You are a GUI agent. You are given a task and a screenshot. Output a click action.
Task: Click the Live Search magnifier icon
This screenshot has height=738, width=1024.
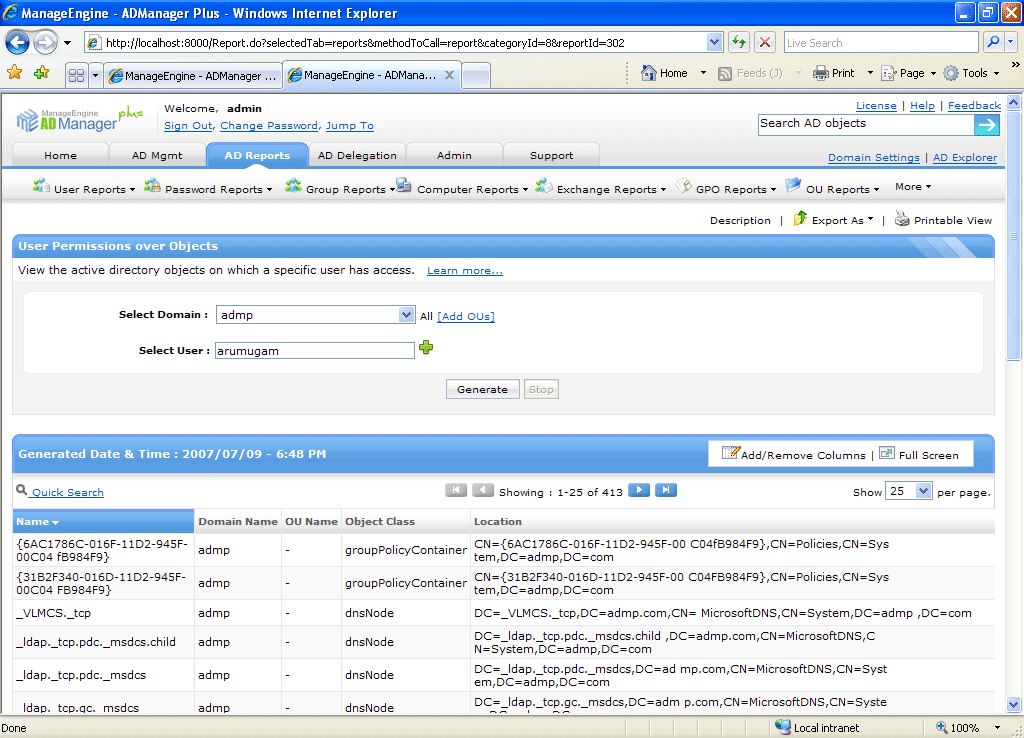click(993, 42)
